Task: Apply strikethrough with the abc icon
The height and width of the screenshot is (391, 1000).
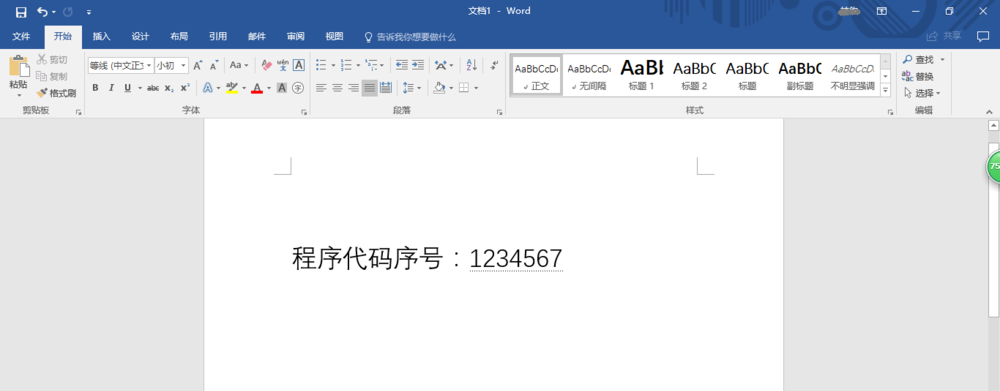Action: coord(153,87)
